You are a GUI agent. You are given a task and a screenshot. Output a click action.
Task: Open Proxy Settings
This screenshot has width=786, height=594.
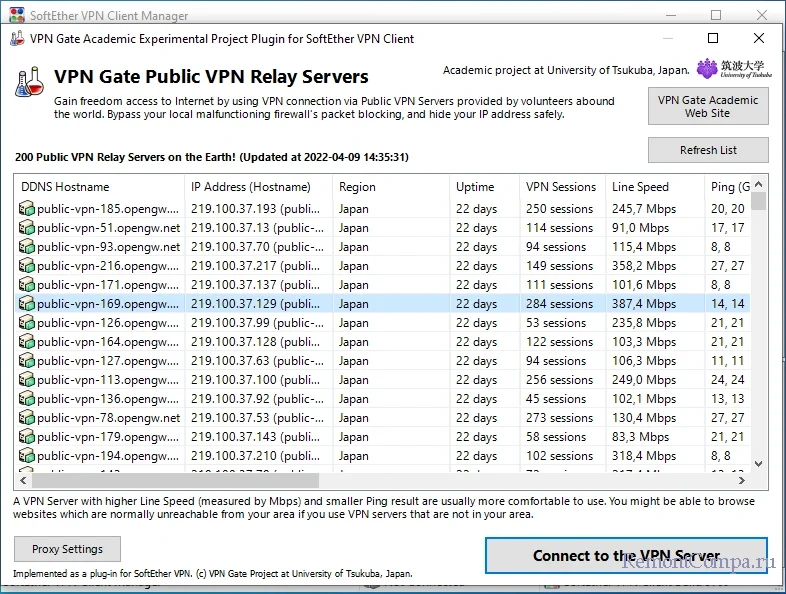67,549
